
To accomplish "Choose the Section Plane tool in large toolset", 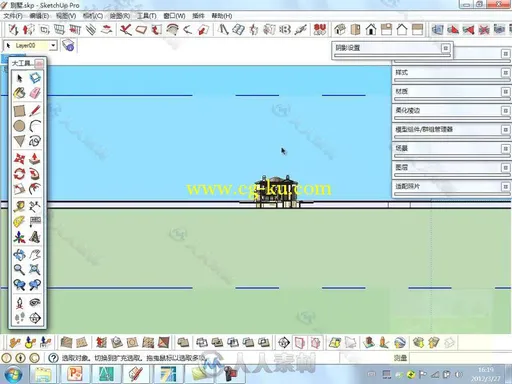I will point(35,317).
